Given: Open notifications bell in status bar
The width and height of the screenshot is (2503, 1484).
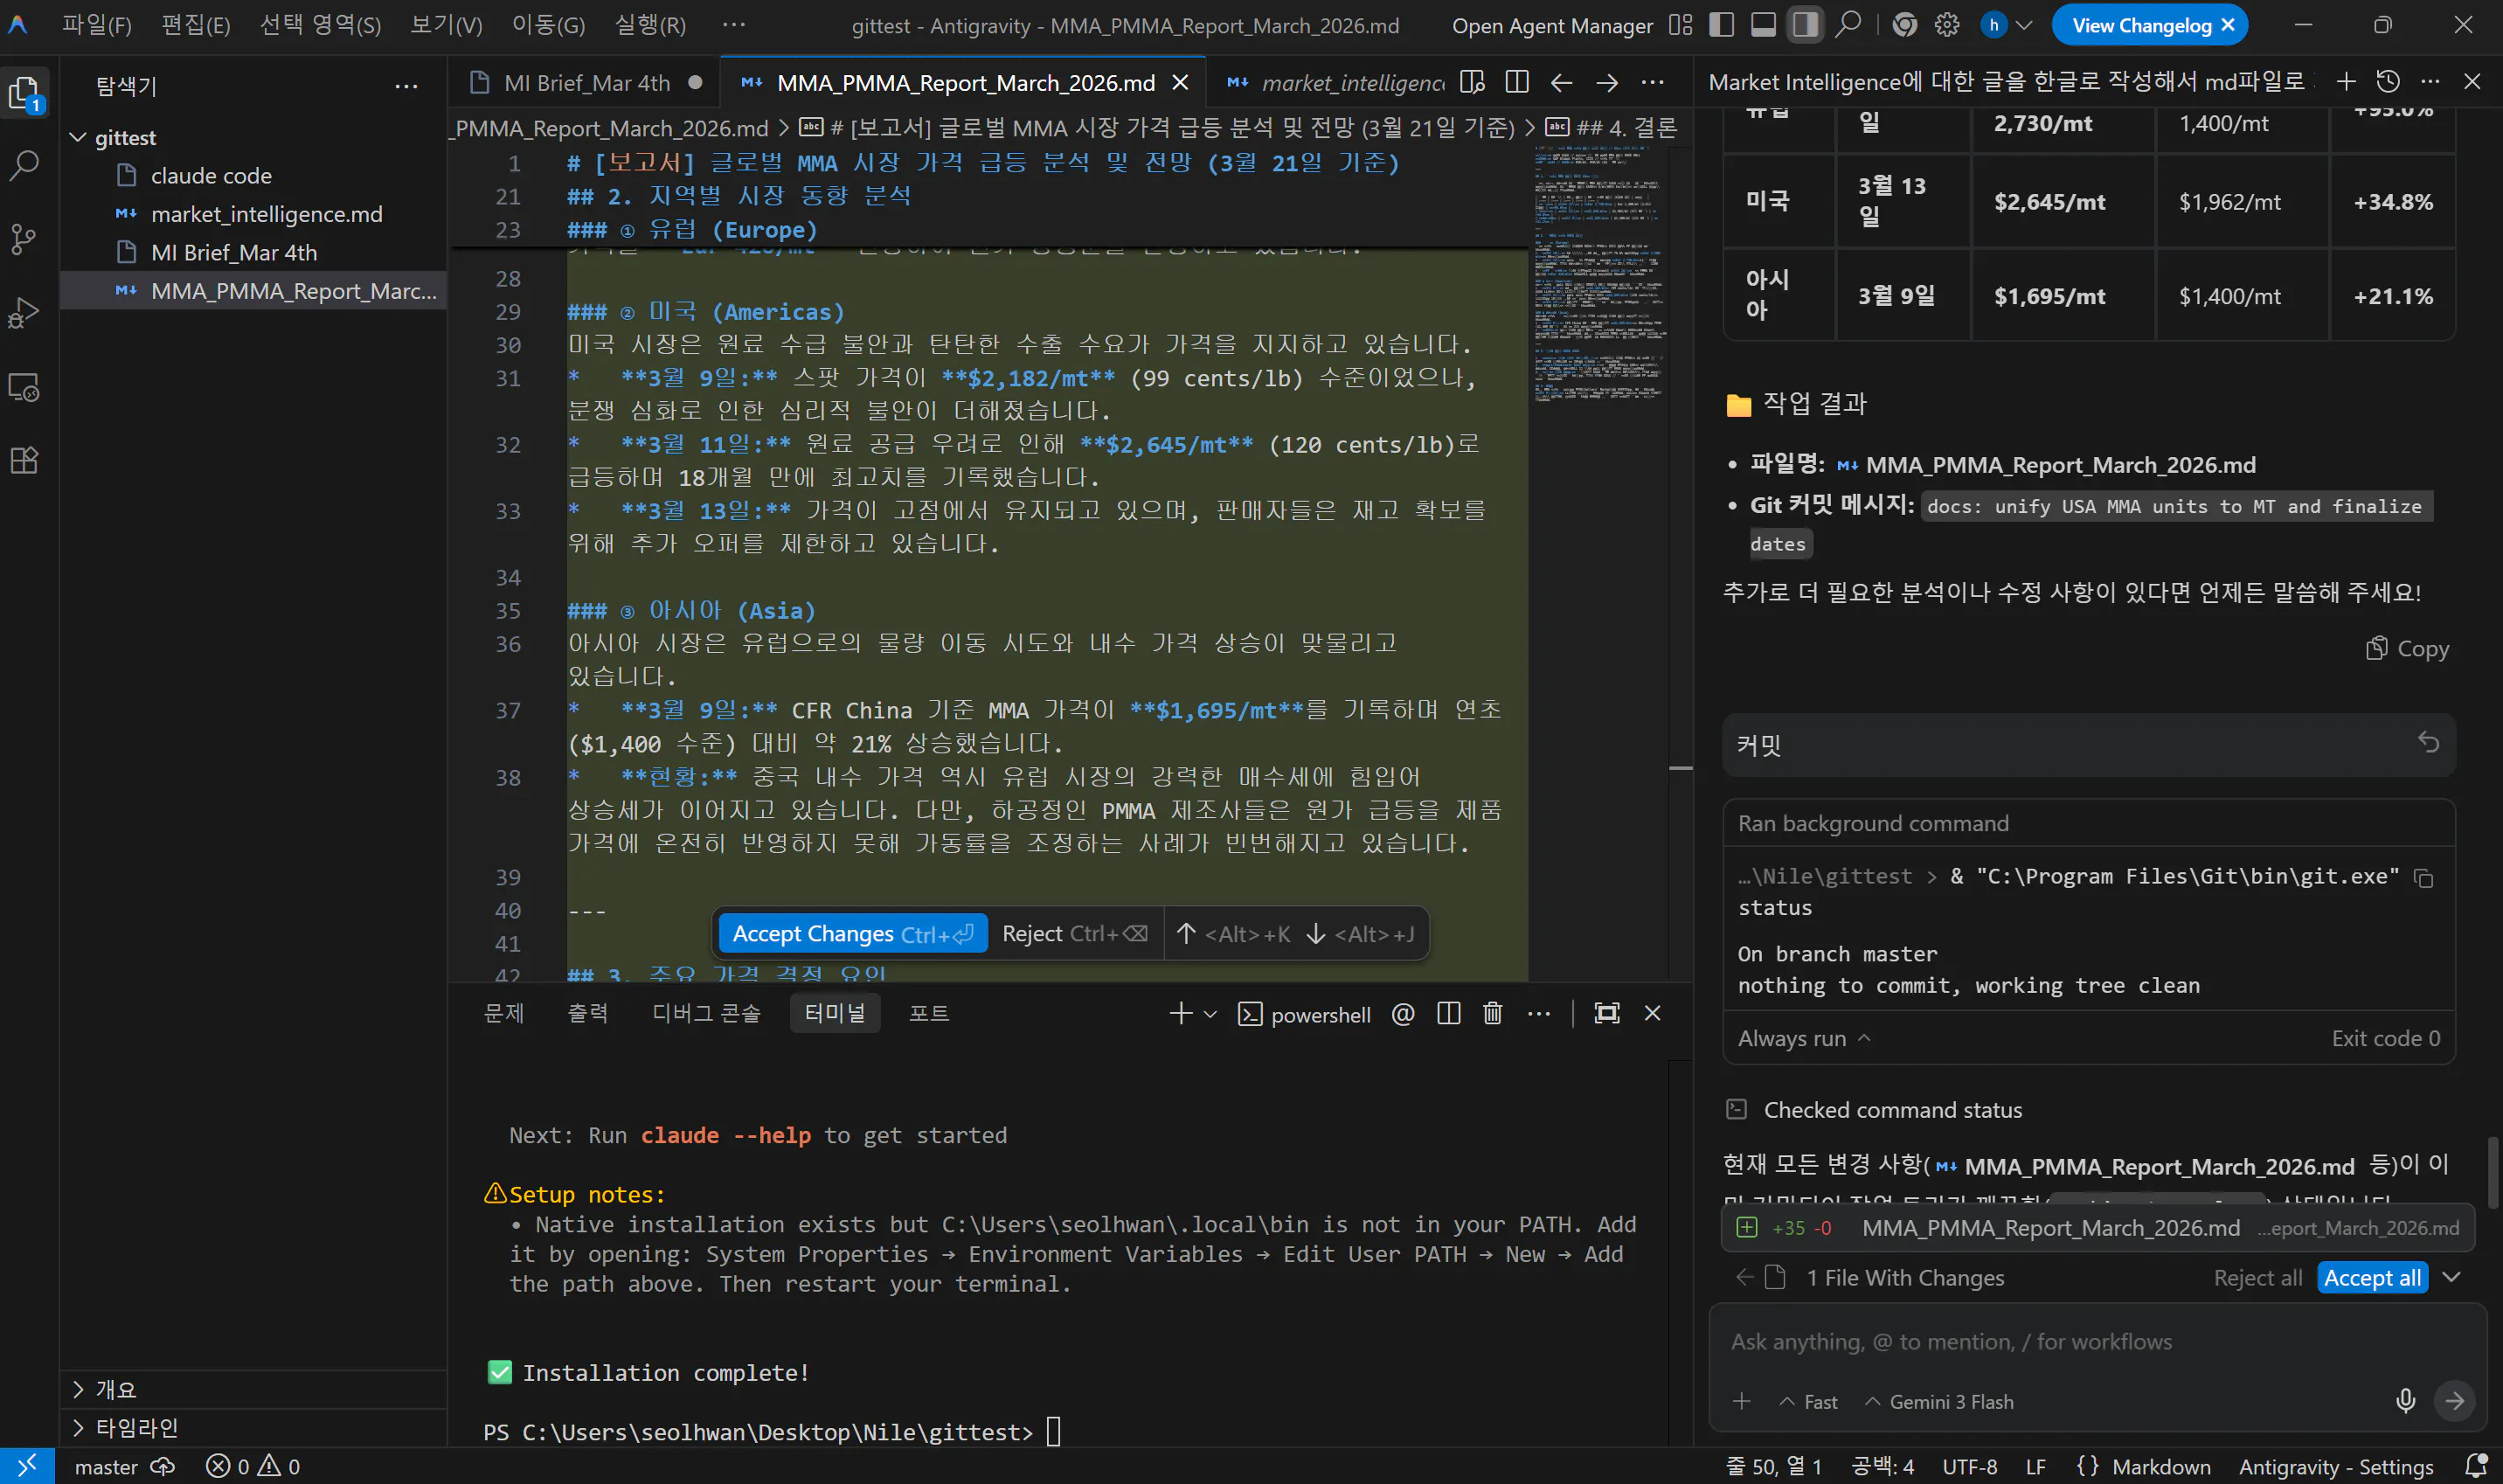Looking at the screenshot, I should coord(2476,1466).
